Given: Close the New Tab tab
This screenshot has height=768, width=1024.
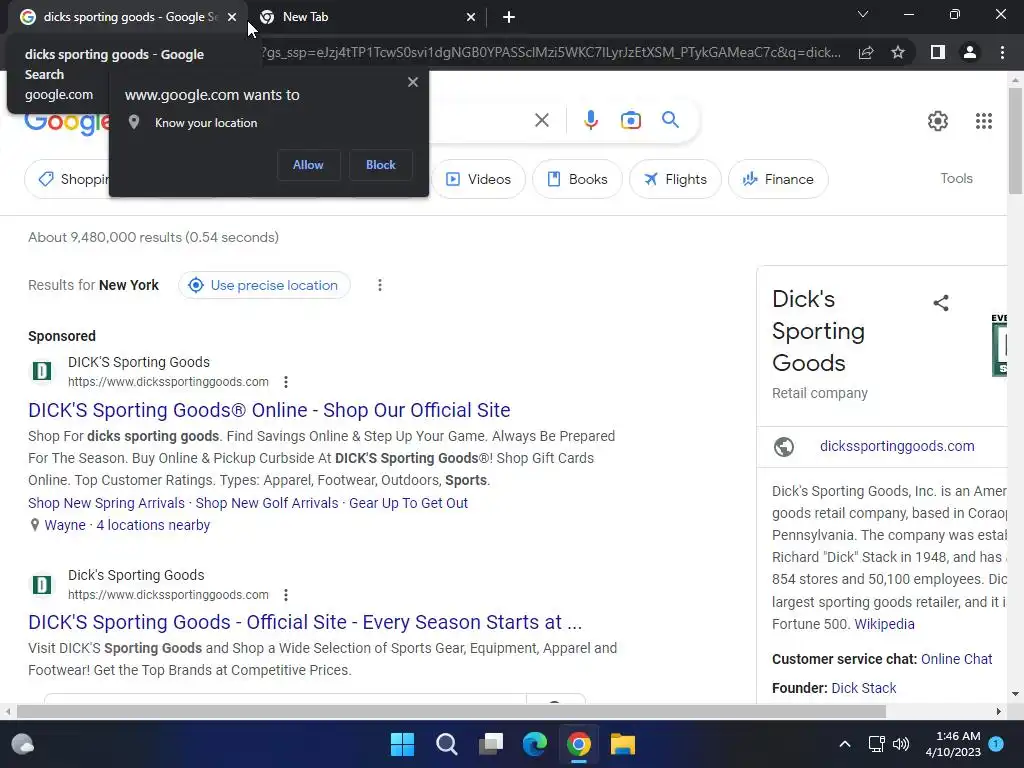Looking at the screenshot, I should click(x=471, y=17).
